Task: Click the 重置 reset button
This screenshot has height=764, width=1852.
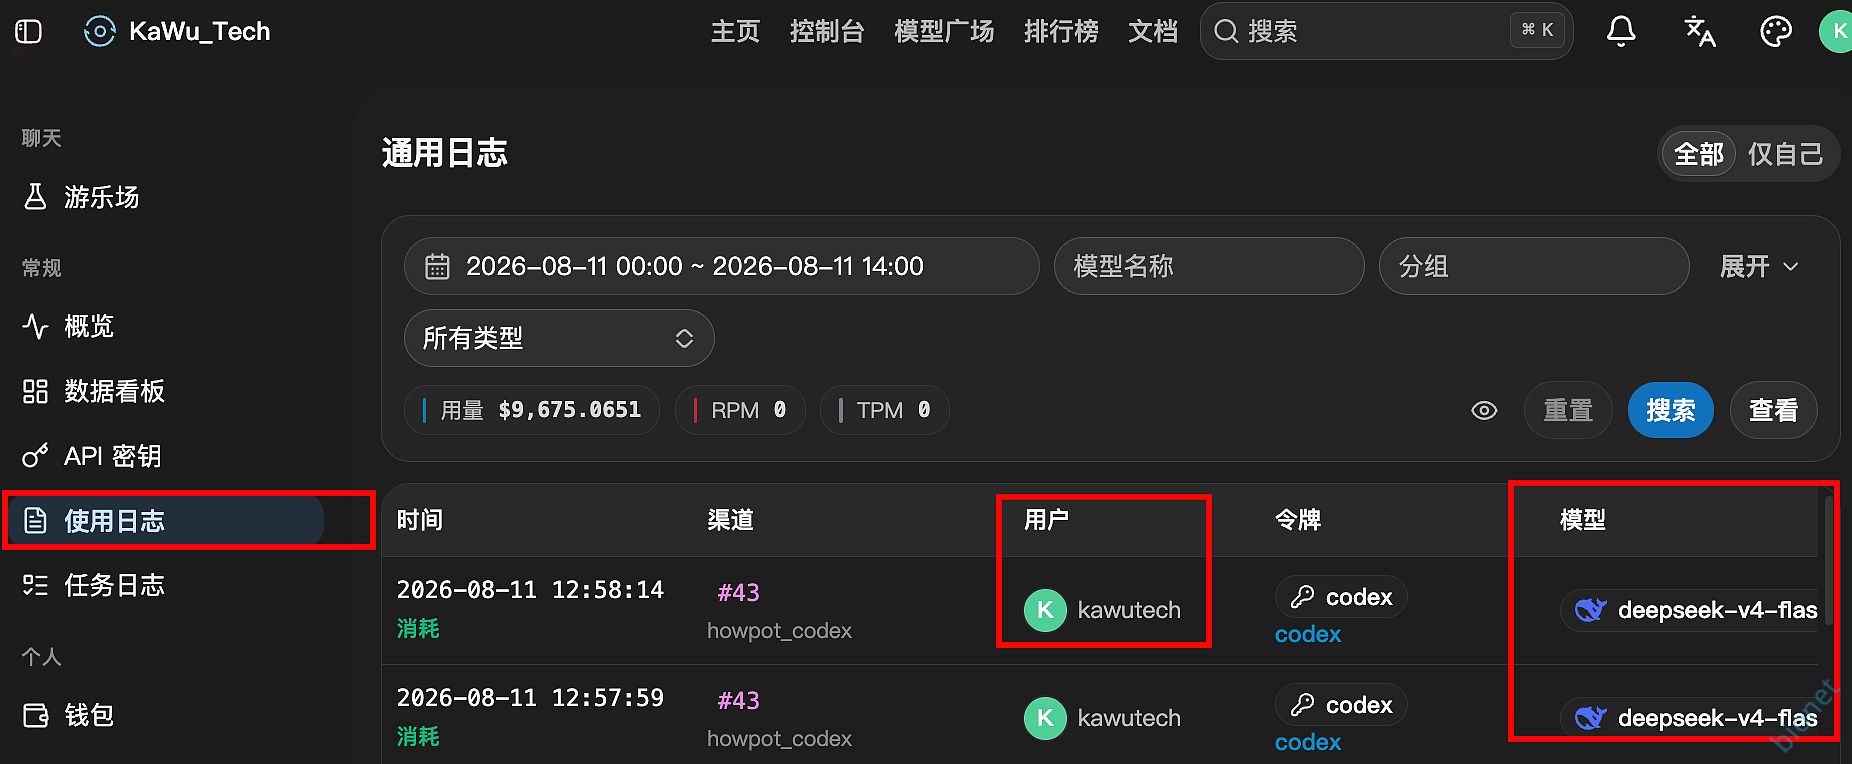Action: 1568,410
